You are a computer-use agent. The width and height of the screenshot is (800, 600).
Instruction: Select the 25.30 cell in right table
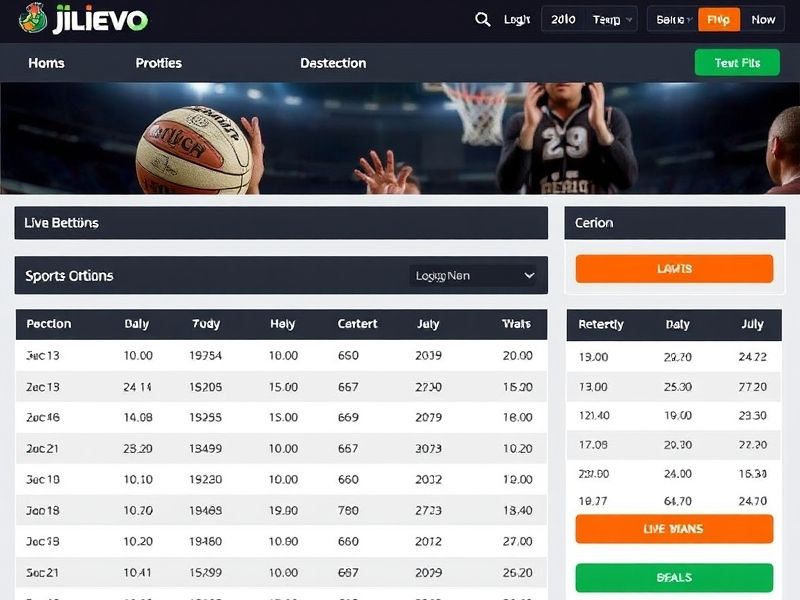click(x=678, y=387)
